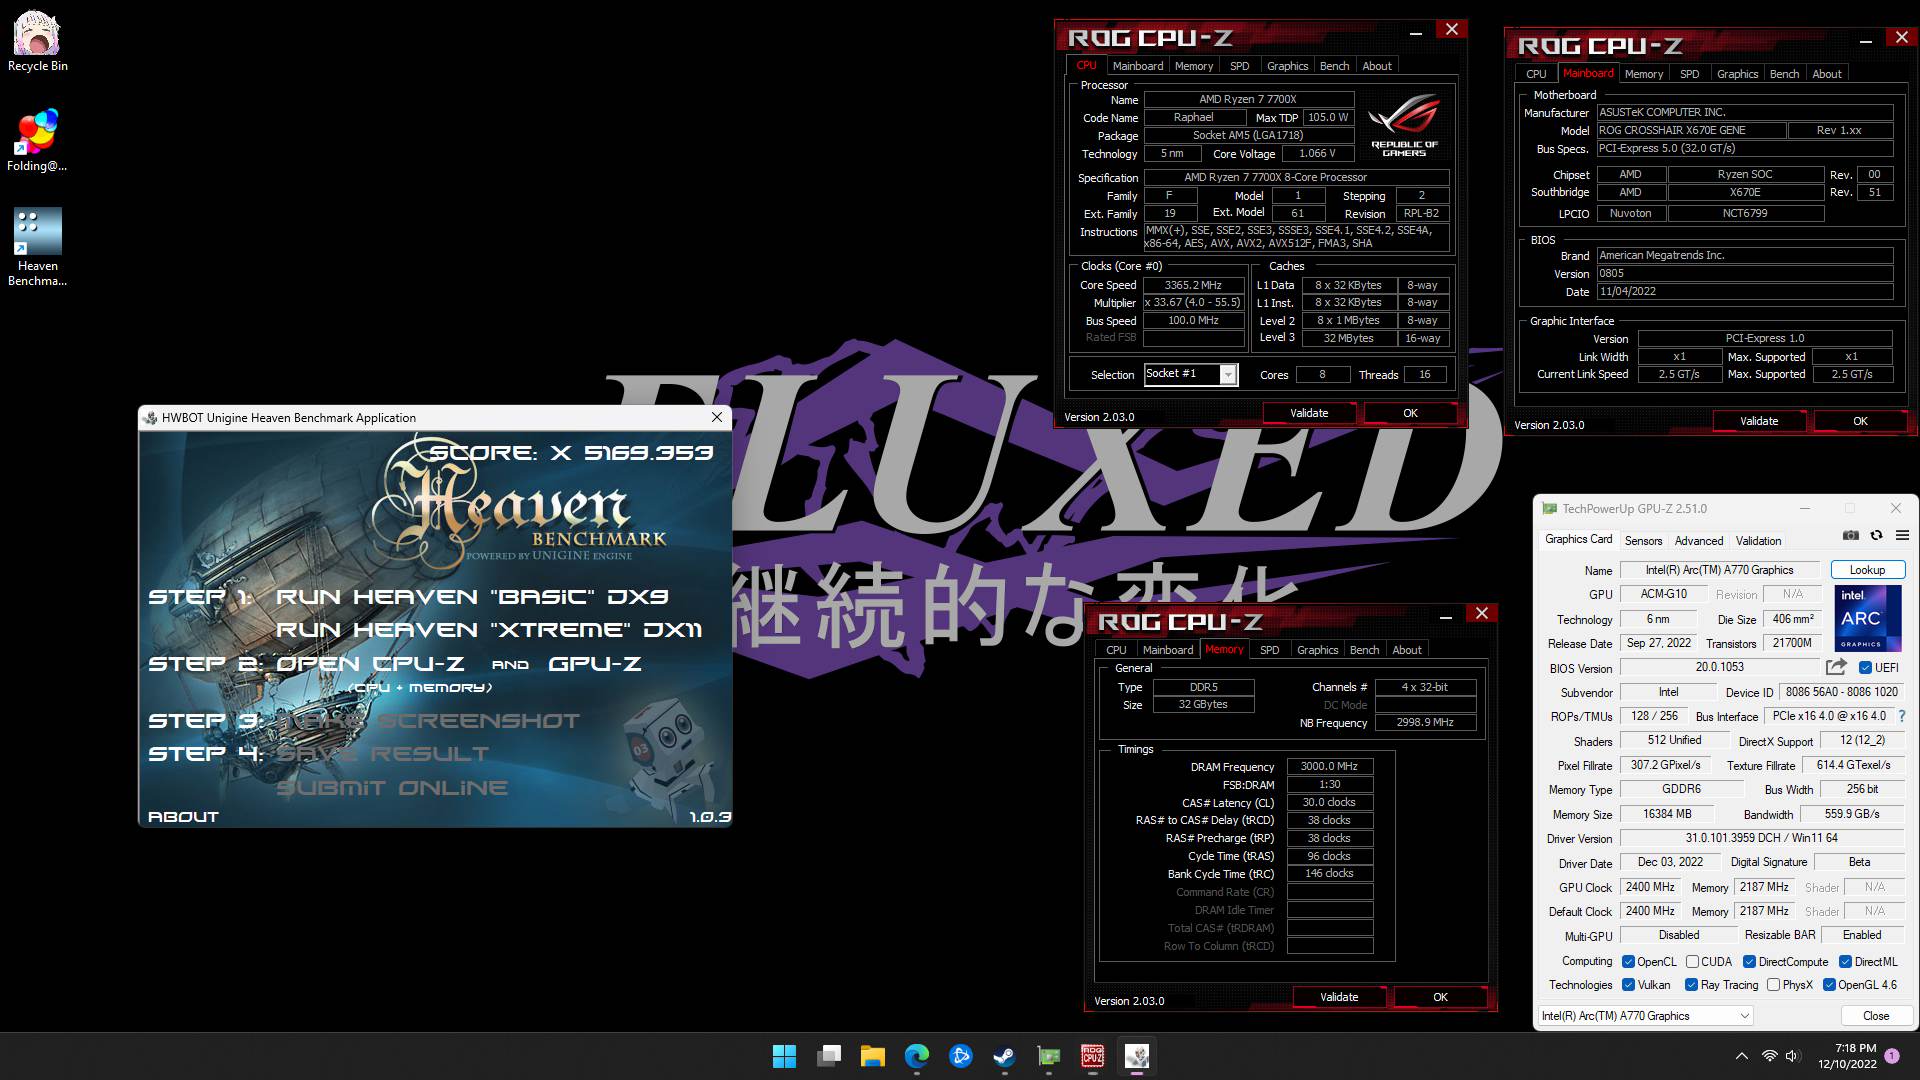Take a GPU-Z screenshot with camera icon
This screenshot has height=1080, width=1920.
pos(1851,536)
